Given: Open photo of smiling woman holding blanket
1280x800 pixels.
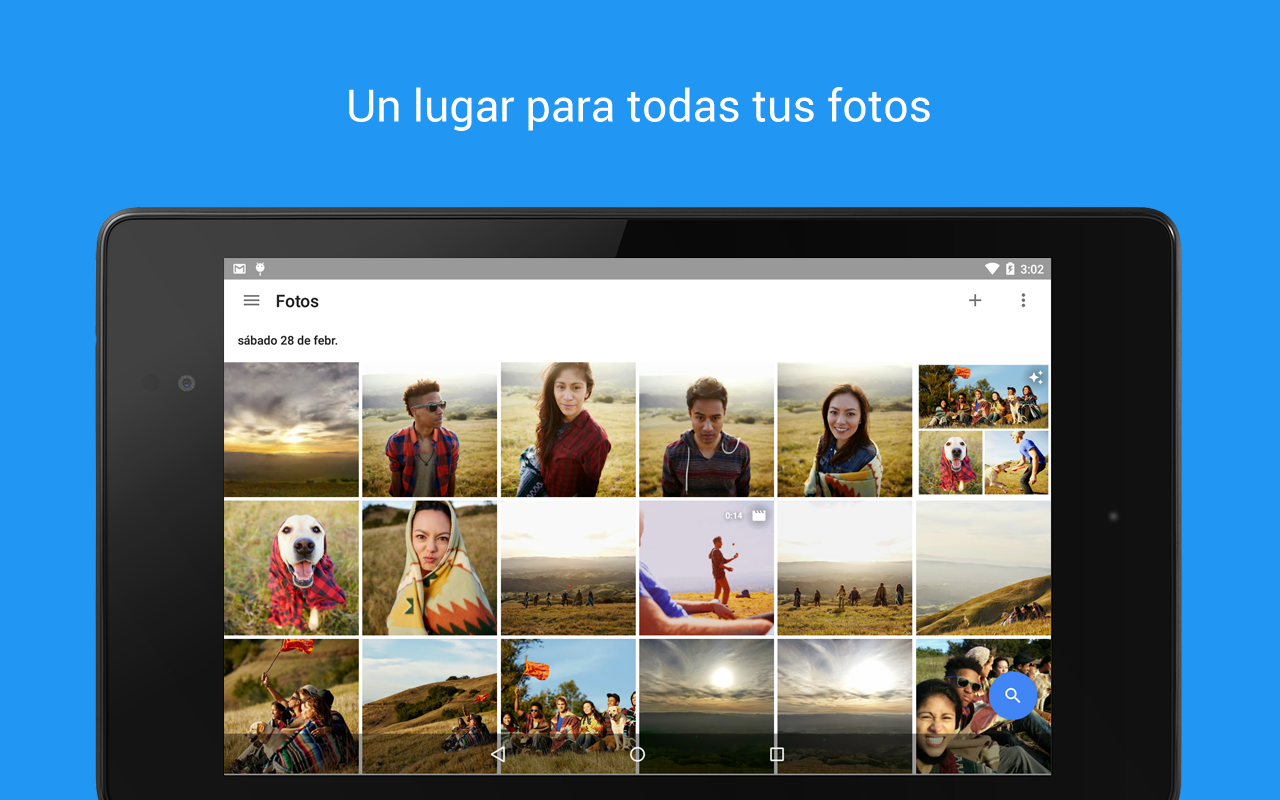Looking at the screenshot, I should tap(845, 429).
